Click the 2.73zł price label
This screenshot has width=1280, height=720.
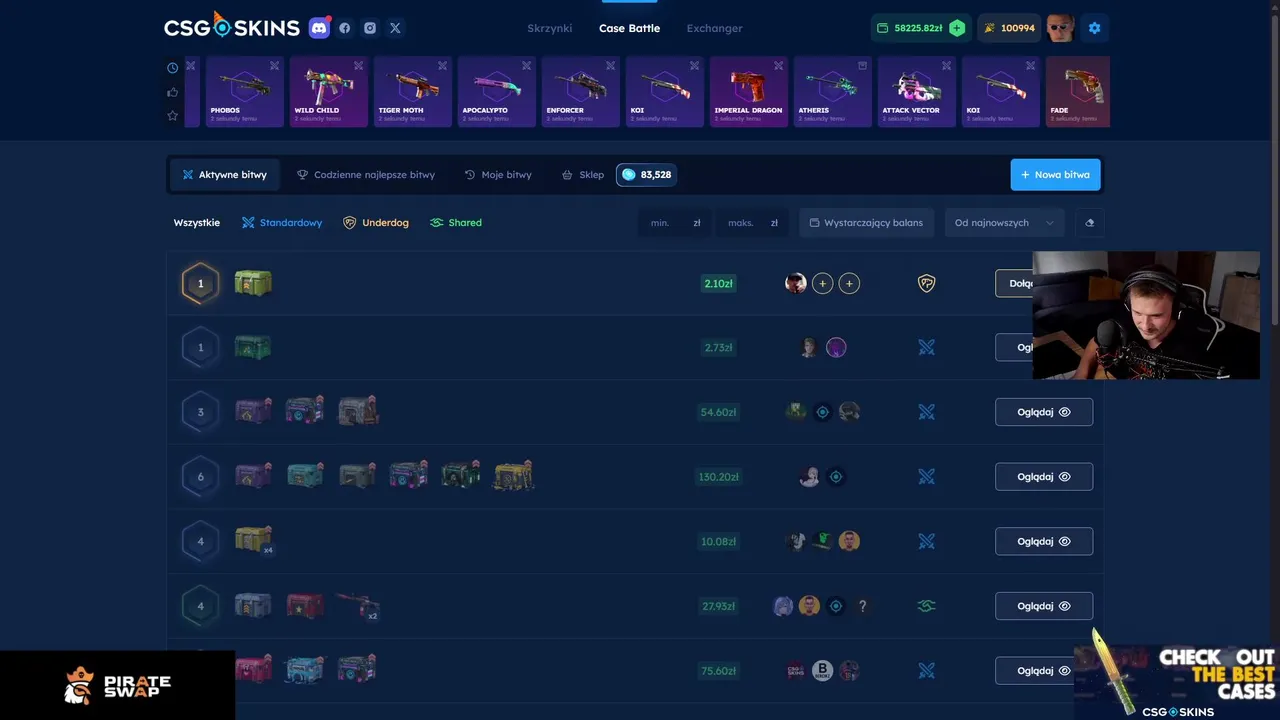[718, 347]
